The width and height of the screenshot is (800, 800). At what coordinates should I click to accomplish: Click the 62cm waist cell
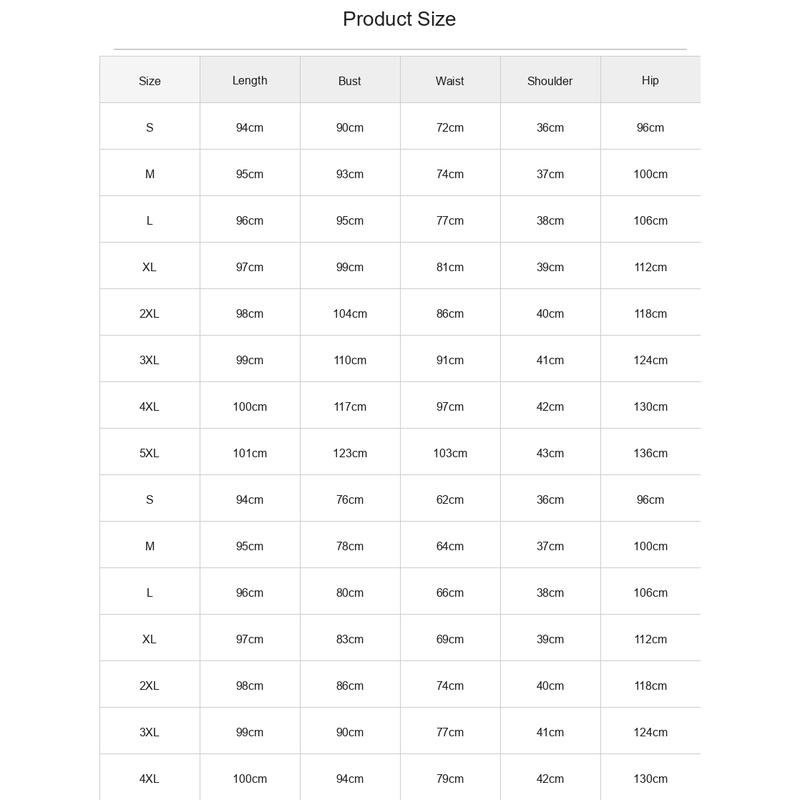coord(450,499)
